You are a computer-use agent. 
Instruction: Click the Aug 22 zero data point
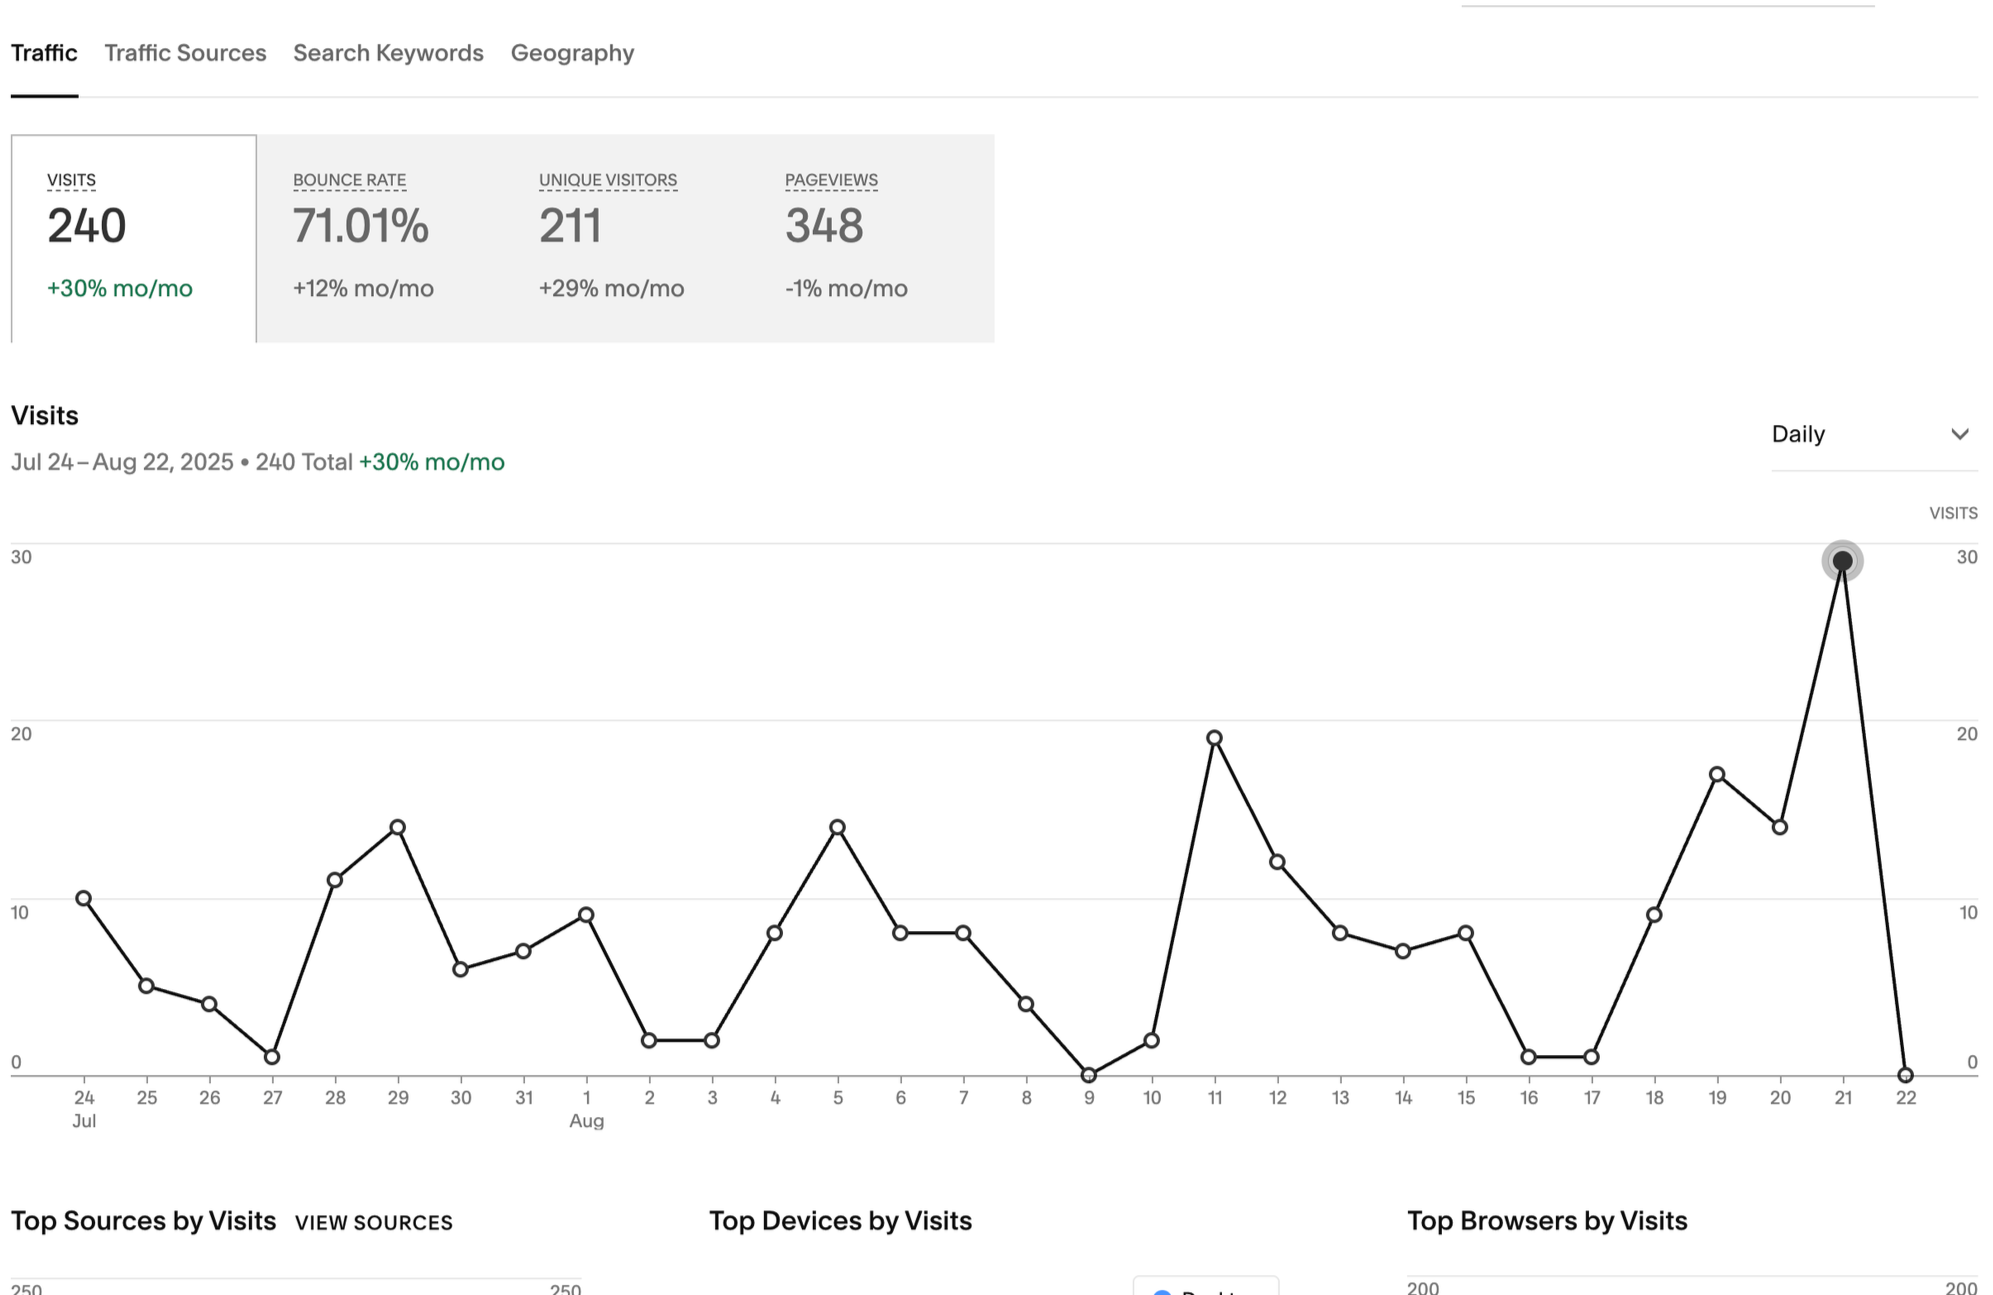1905,1075
